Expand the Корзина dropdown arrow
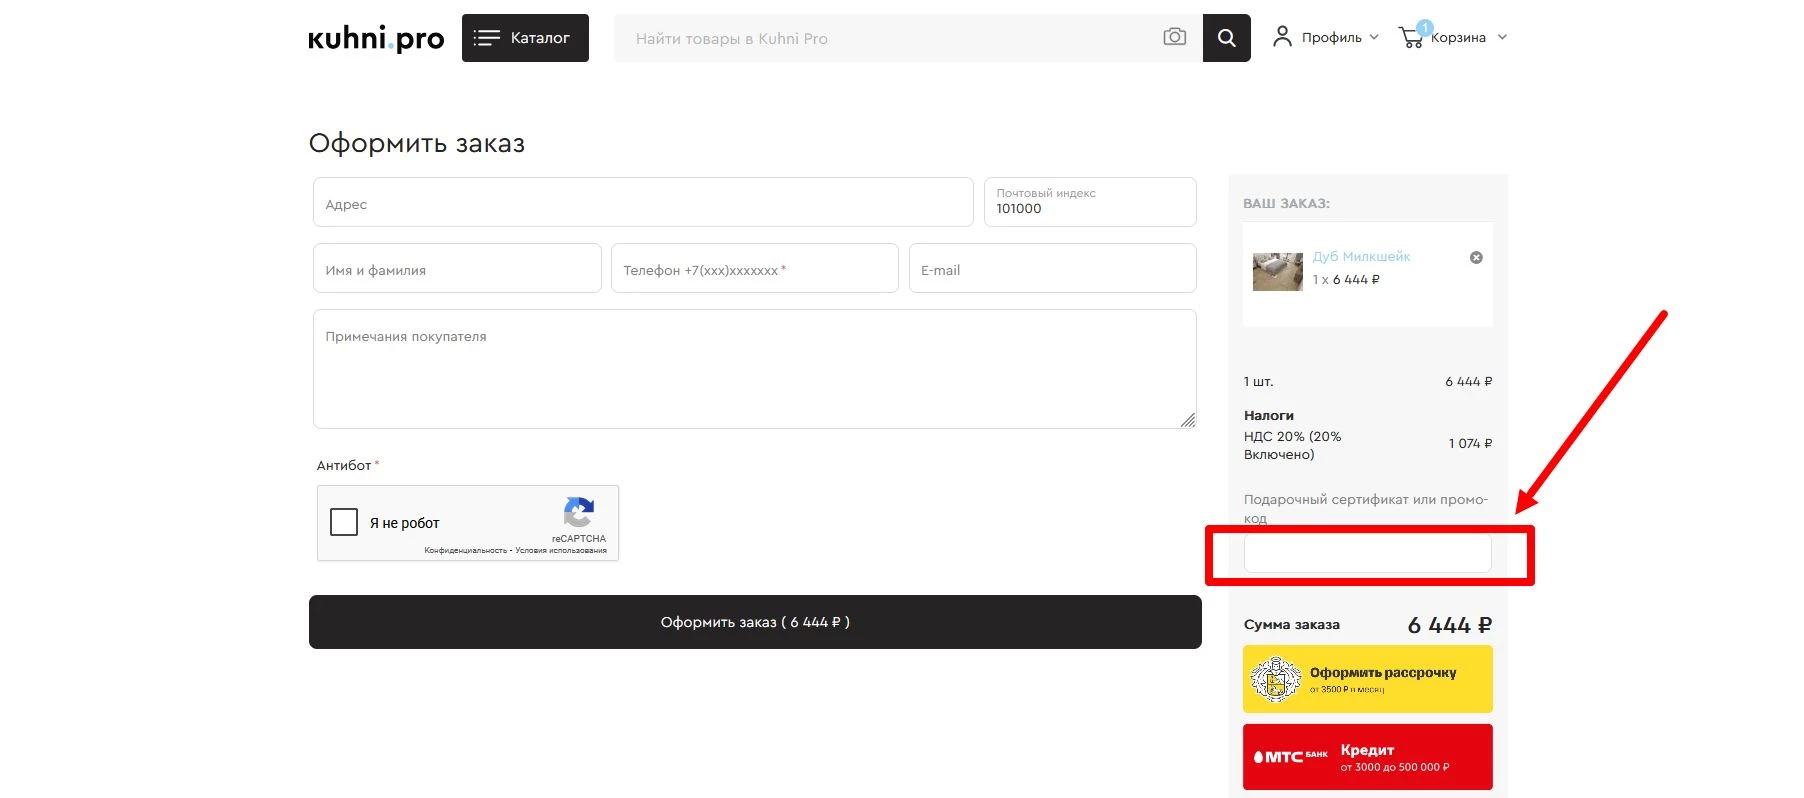The width and height of the screenshot is (1804, 798). click(x=1502, y=37)
